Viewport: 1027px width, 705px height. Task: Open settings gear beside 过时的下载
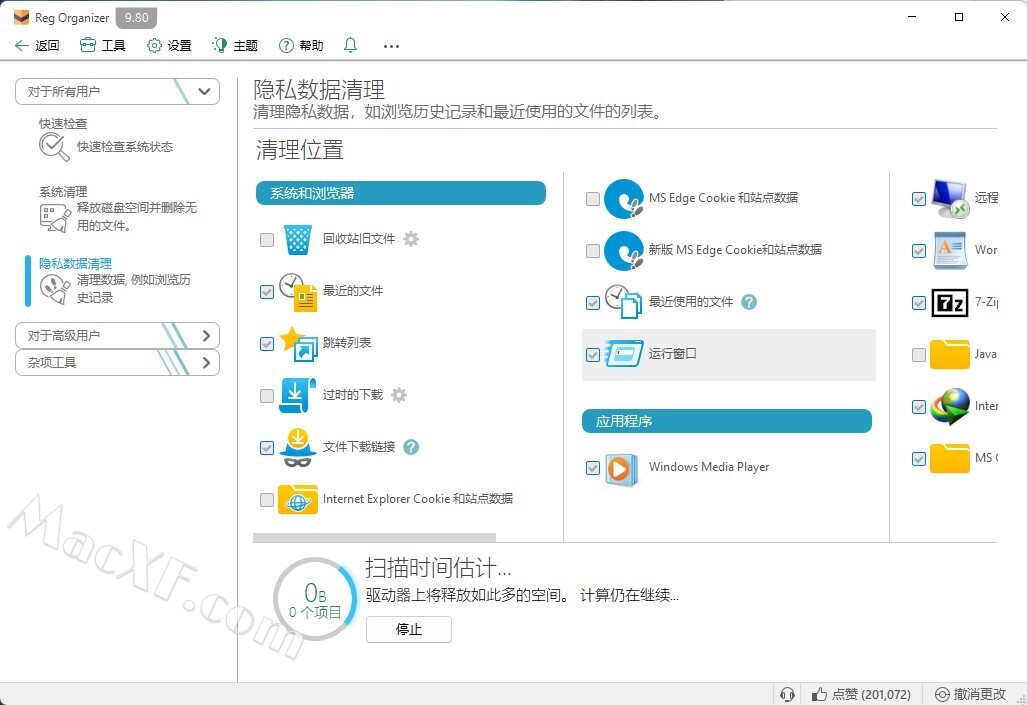pos(399,394)
